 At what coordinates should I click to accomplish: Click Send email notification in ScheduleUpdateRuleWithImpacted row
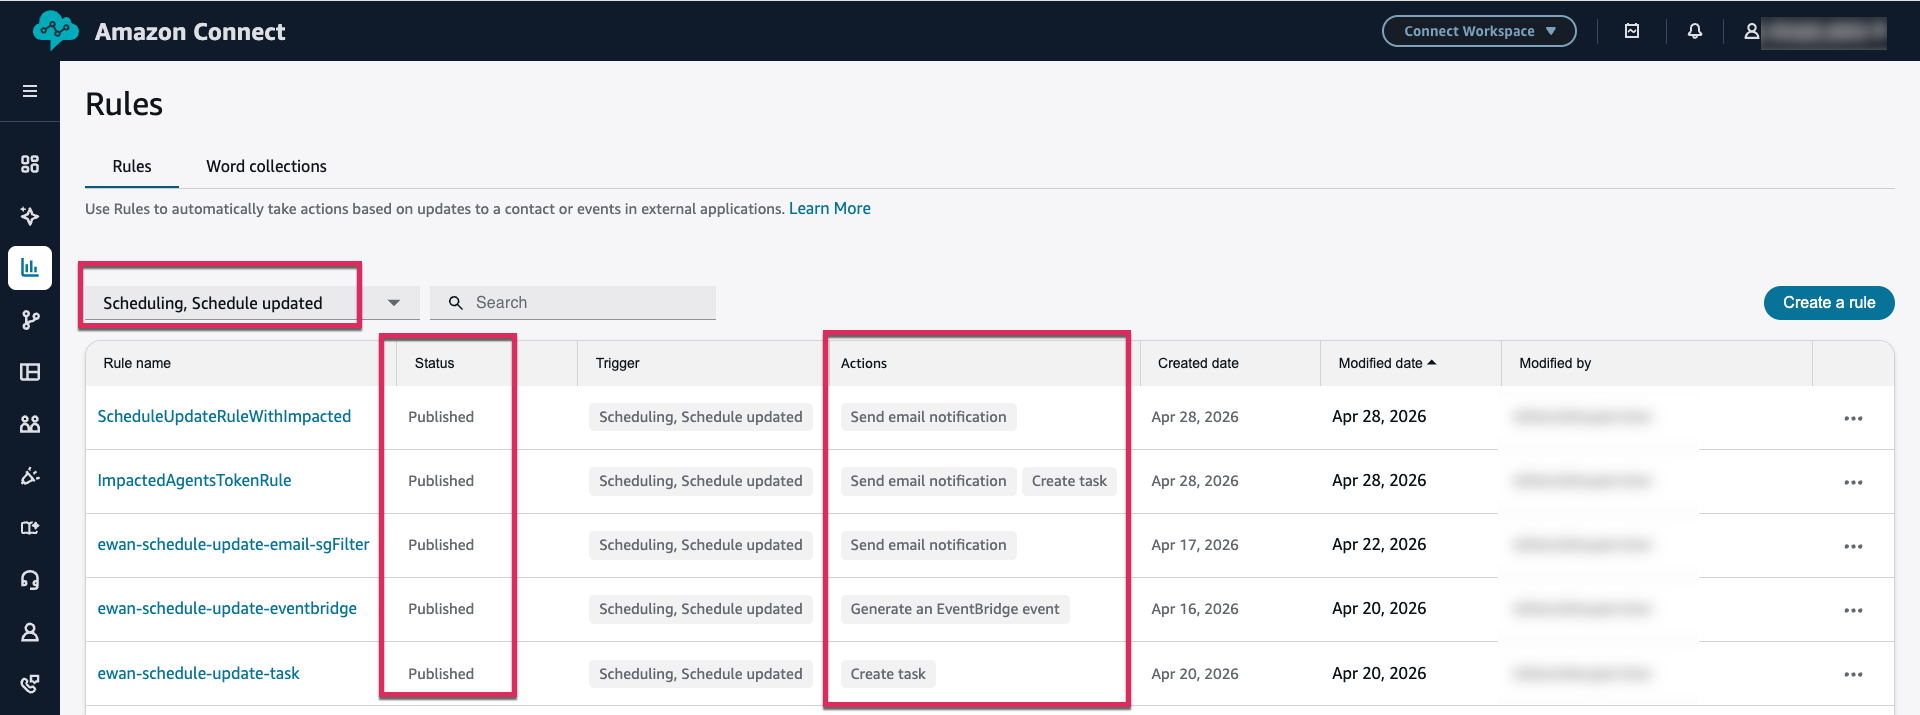pyautogui.click(x=928, y=417)
